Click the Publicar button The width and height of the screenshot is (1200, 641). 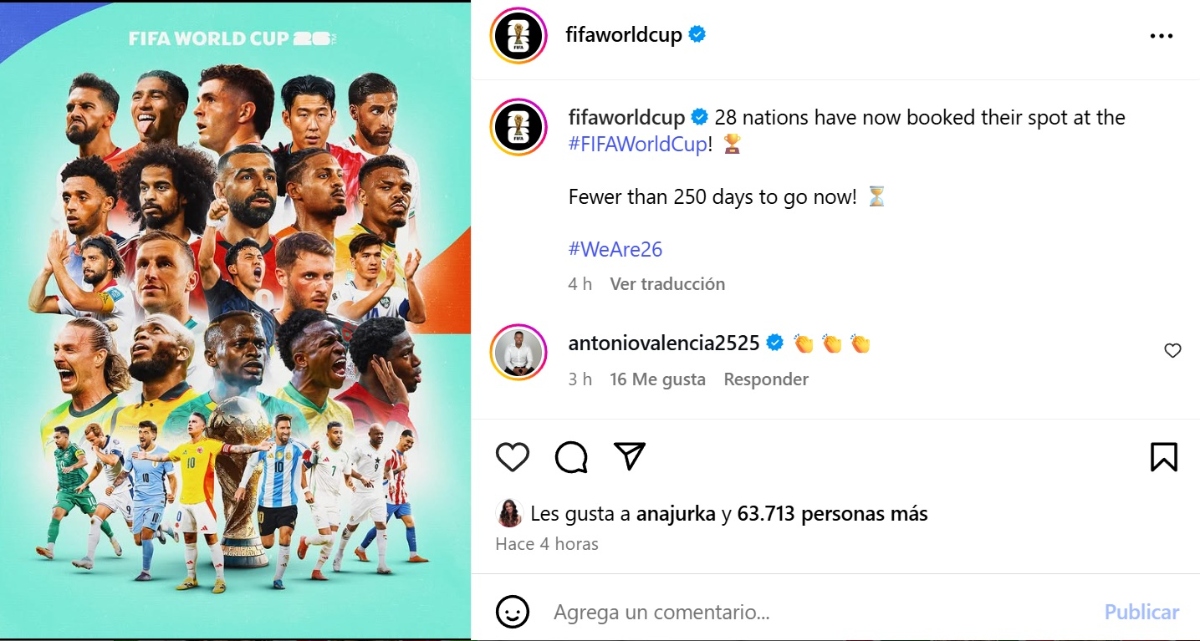[x=1141, y=611]
